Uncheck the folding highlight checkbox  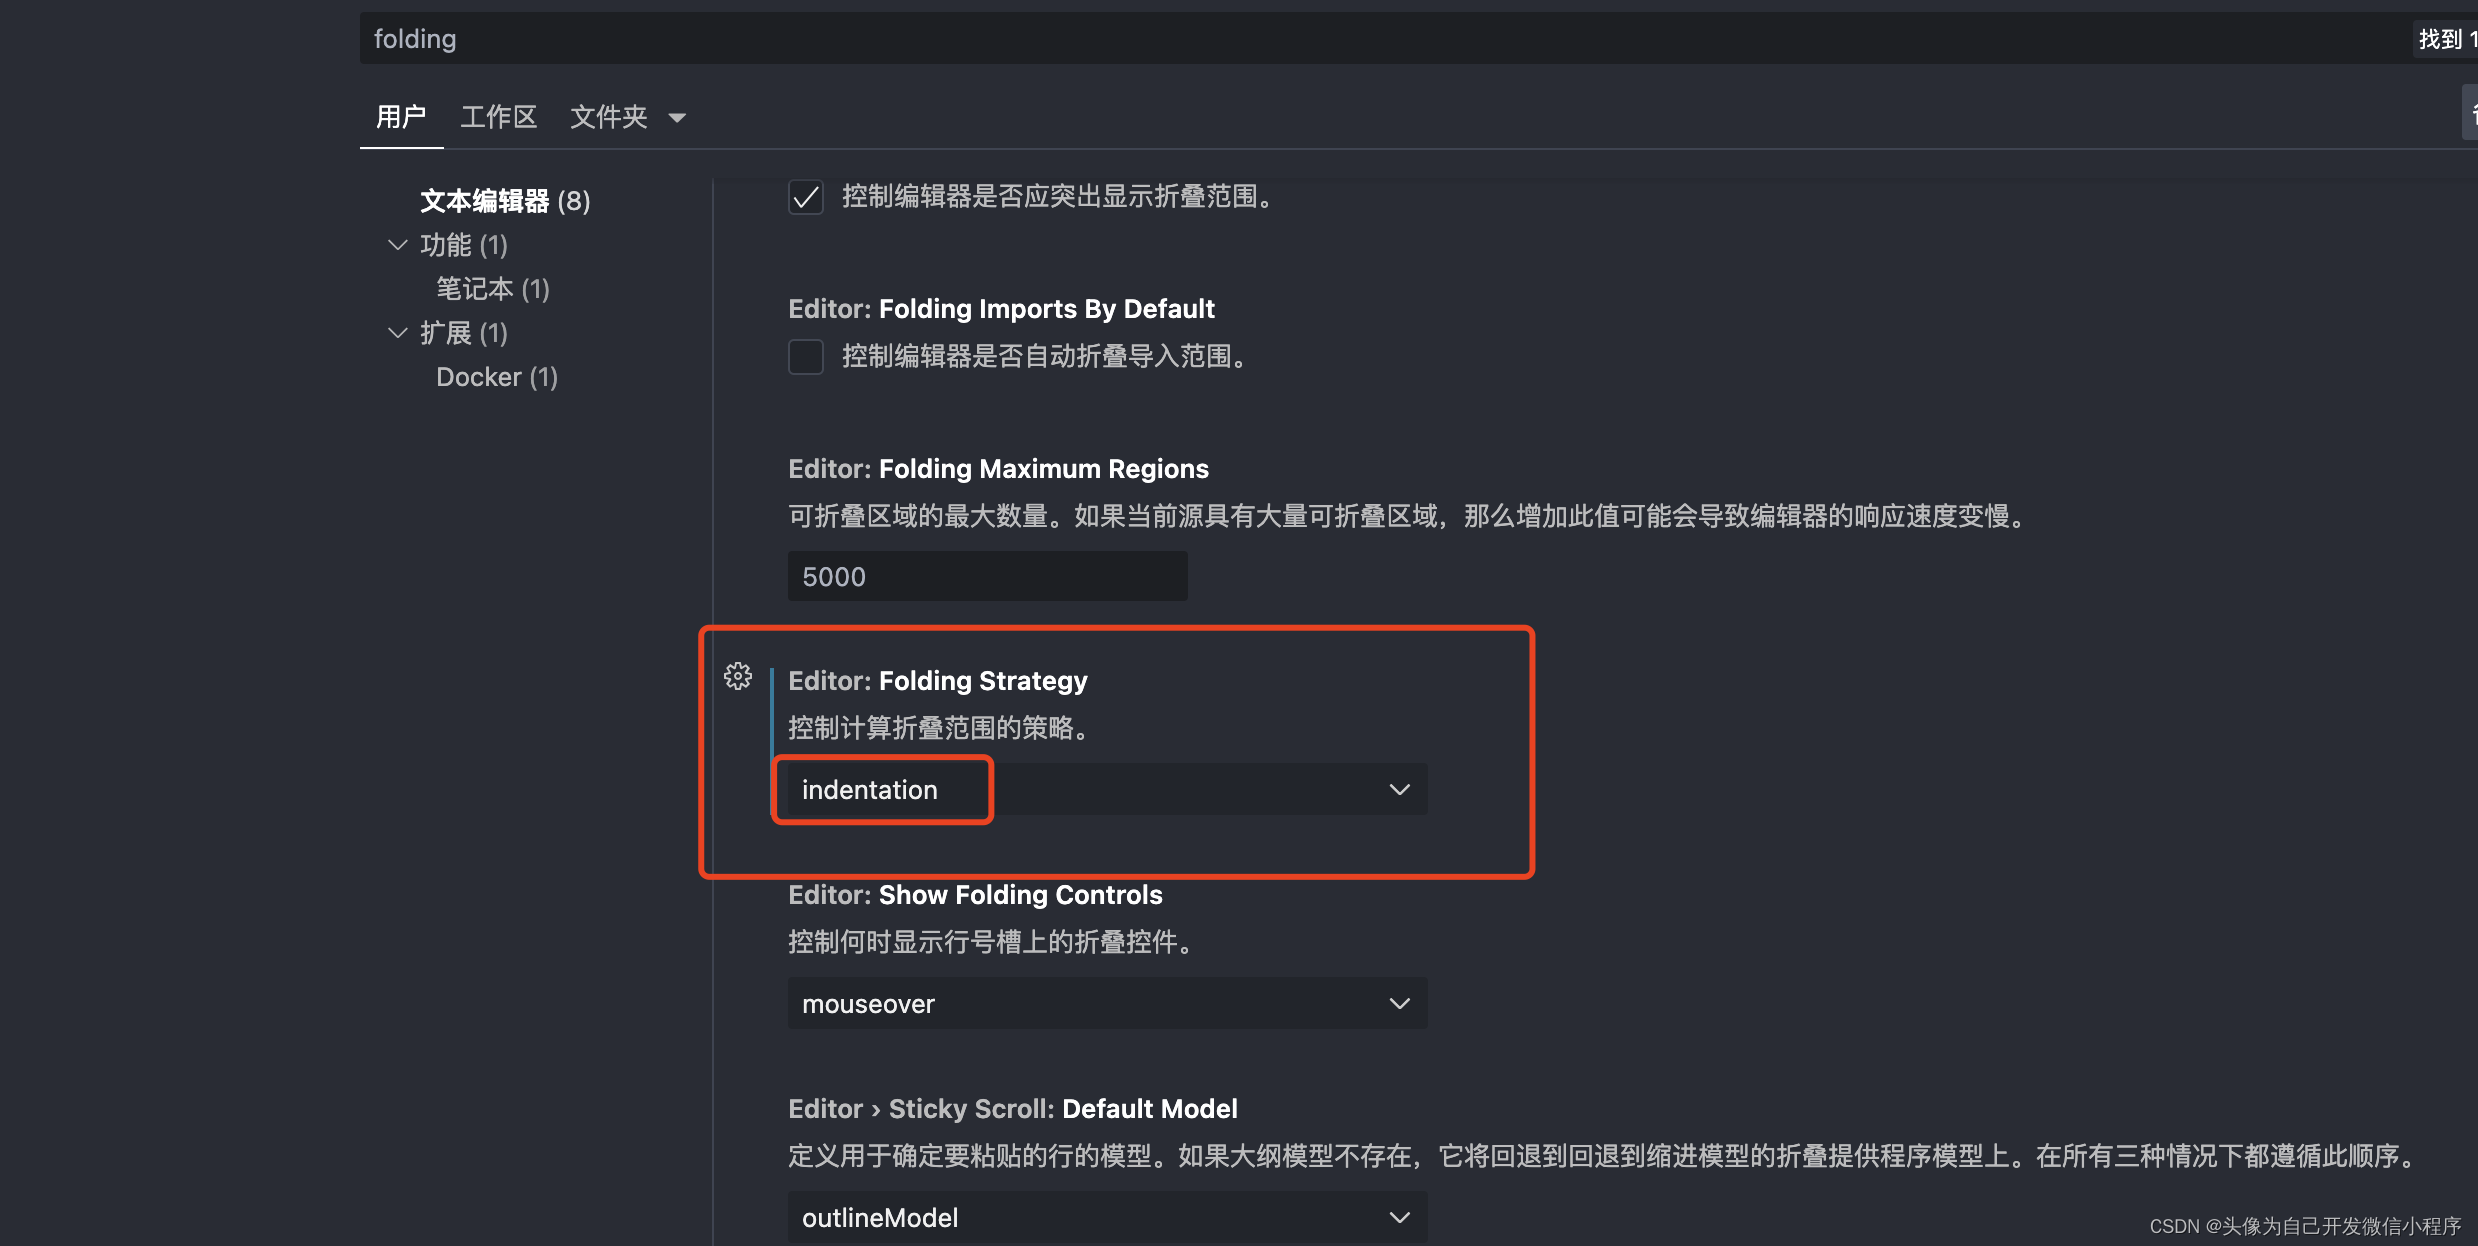pyautogui.click(x=806, y=197)
